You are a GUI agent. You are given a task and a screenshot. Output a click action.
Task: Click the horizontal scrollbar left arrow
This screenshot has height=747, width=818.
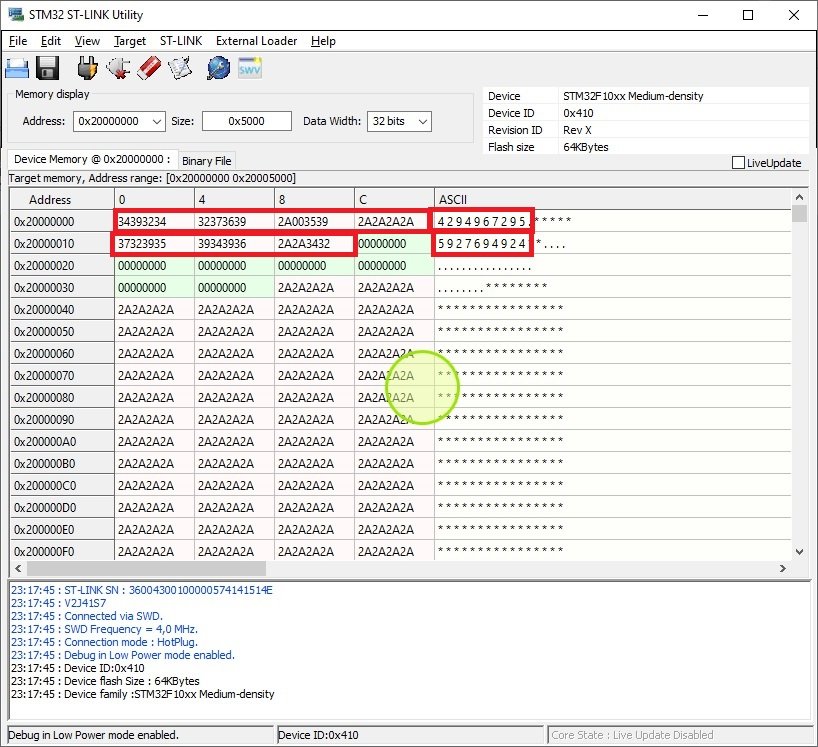click(18, 568)
